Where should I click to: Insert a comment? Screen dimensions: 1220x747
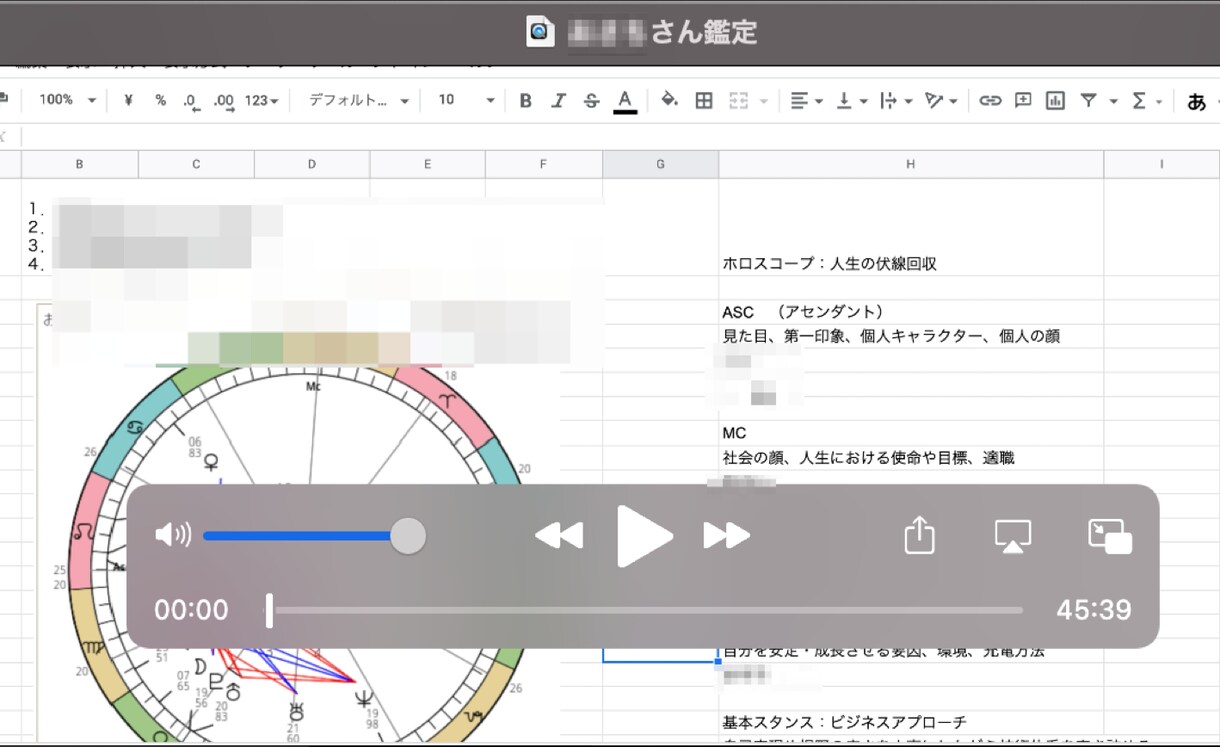pyautogui.click(x=1023, y=100)
